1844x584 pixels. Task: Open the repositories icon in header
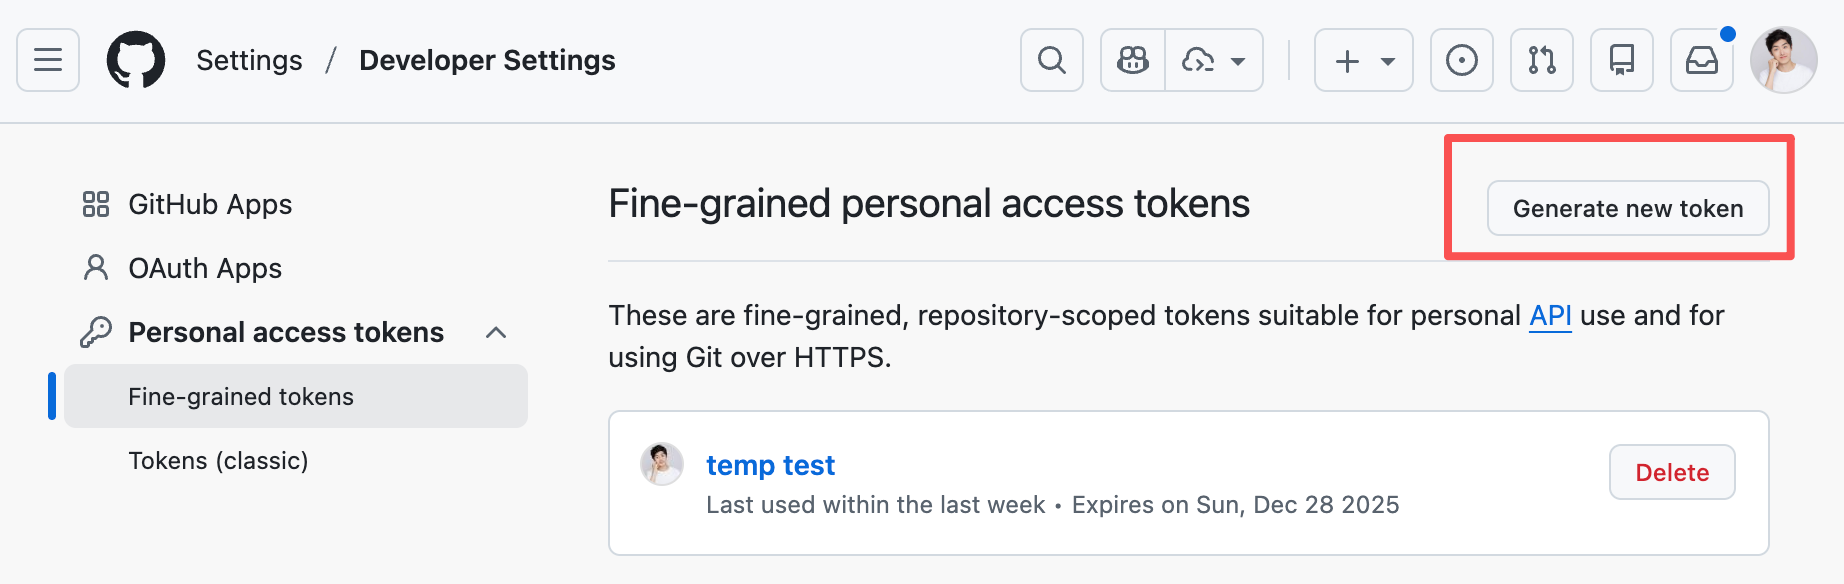1621,60
